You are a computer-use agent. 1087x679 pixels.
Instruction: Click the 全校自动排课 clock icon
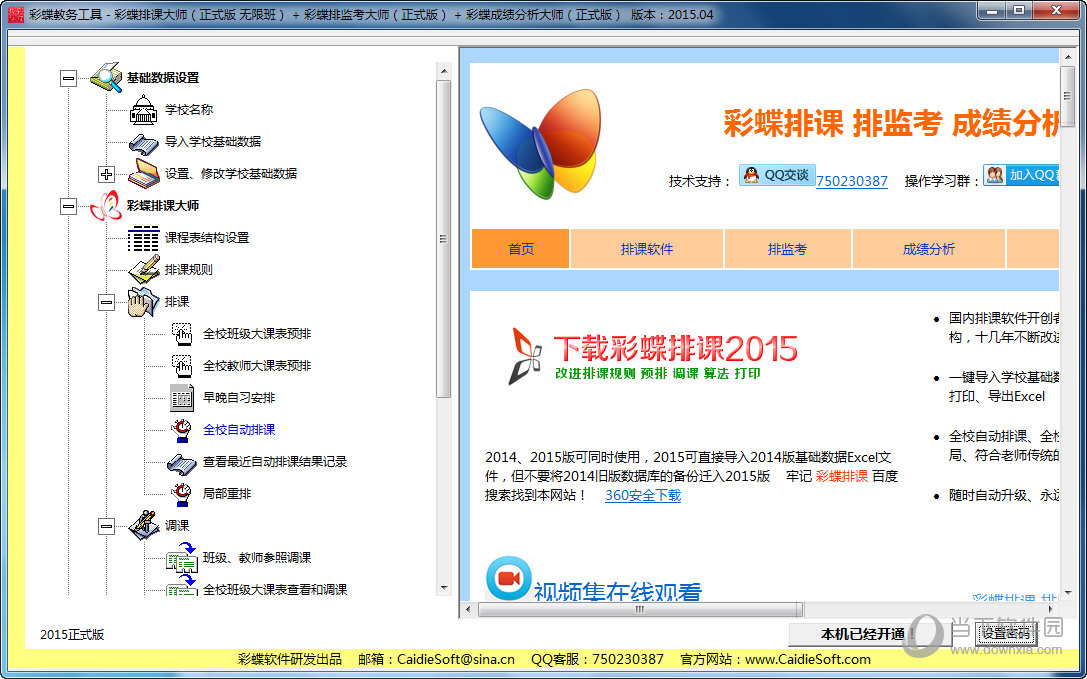(x=182, y=430)
